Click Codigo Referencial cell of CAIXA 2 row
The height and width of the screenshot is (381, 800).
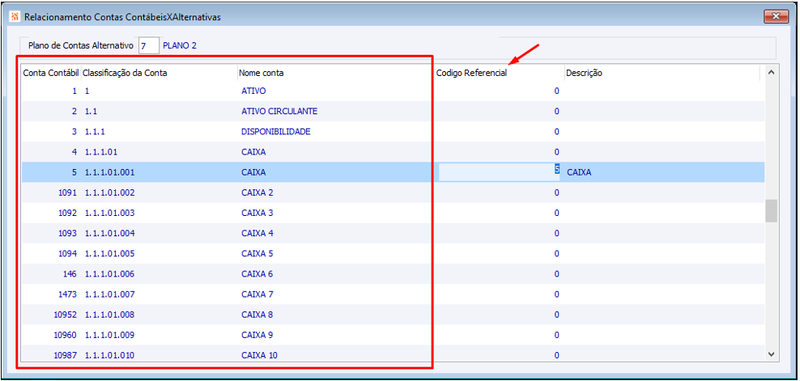click(x=499, y=193)
